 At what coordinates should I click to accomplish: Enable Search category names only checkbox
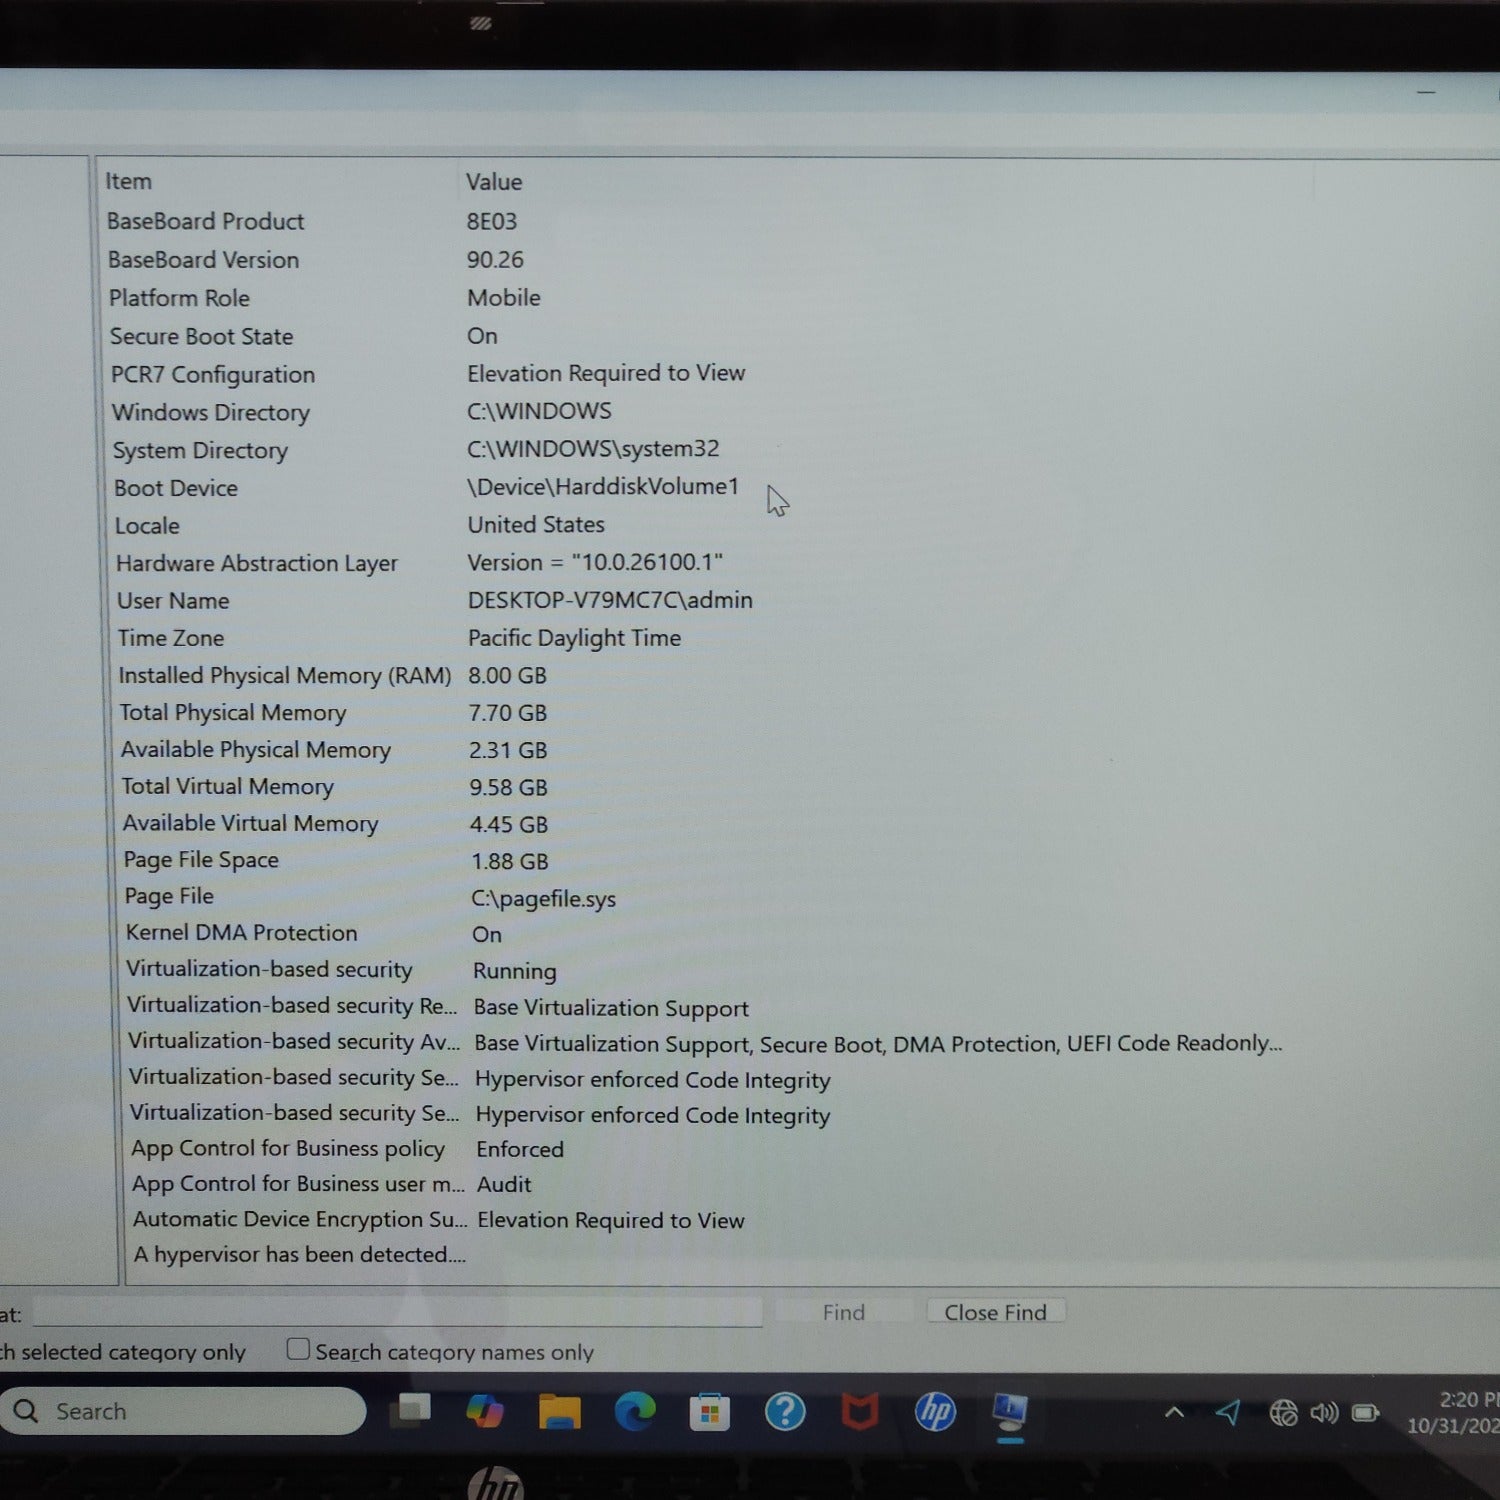click(x=298, y=1350)
